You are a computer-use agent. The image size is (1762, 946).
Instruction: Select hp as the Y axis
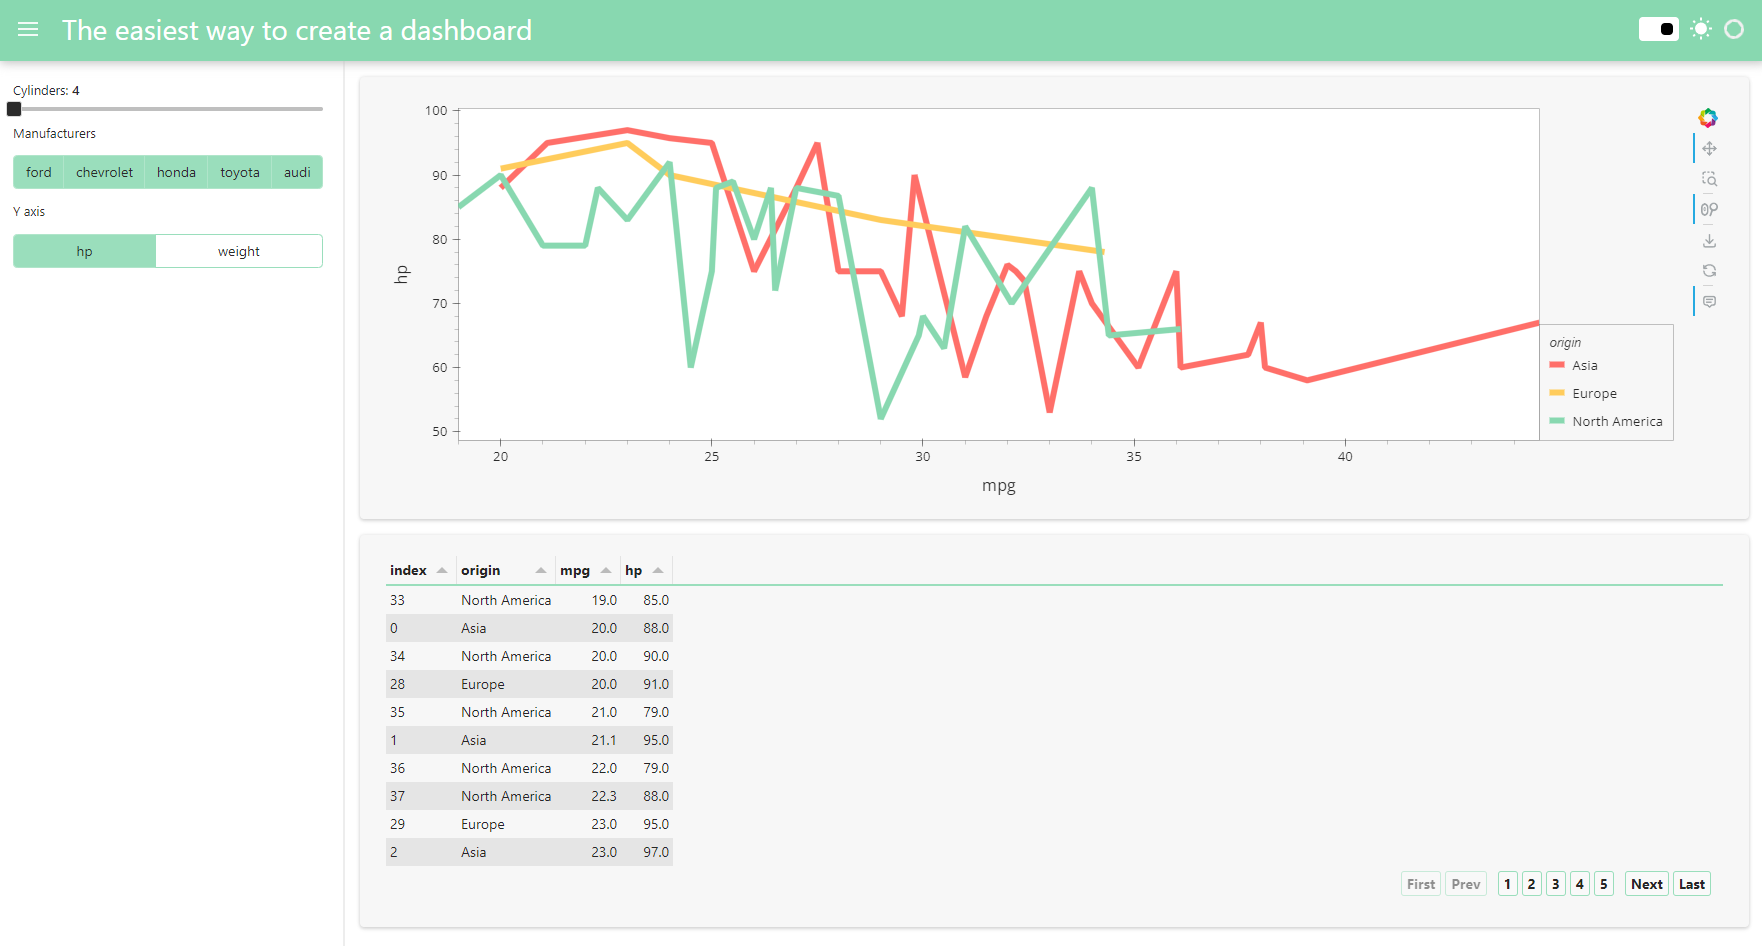pos(84,252)
